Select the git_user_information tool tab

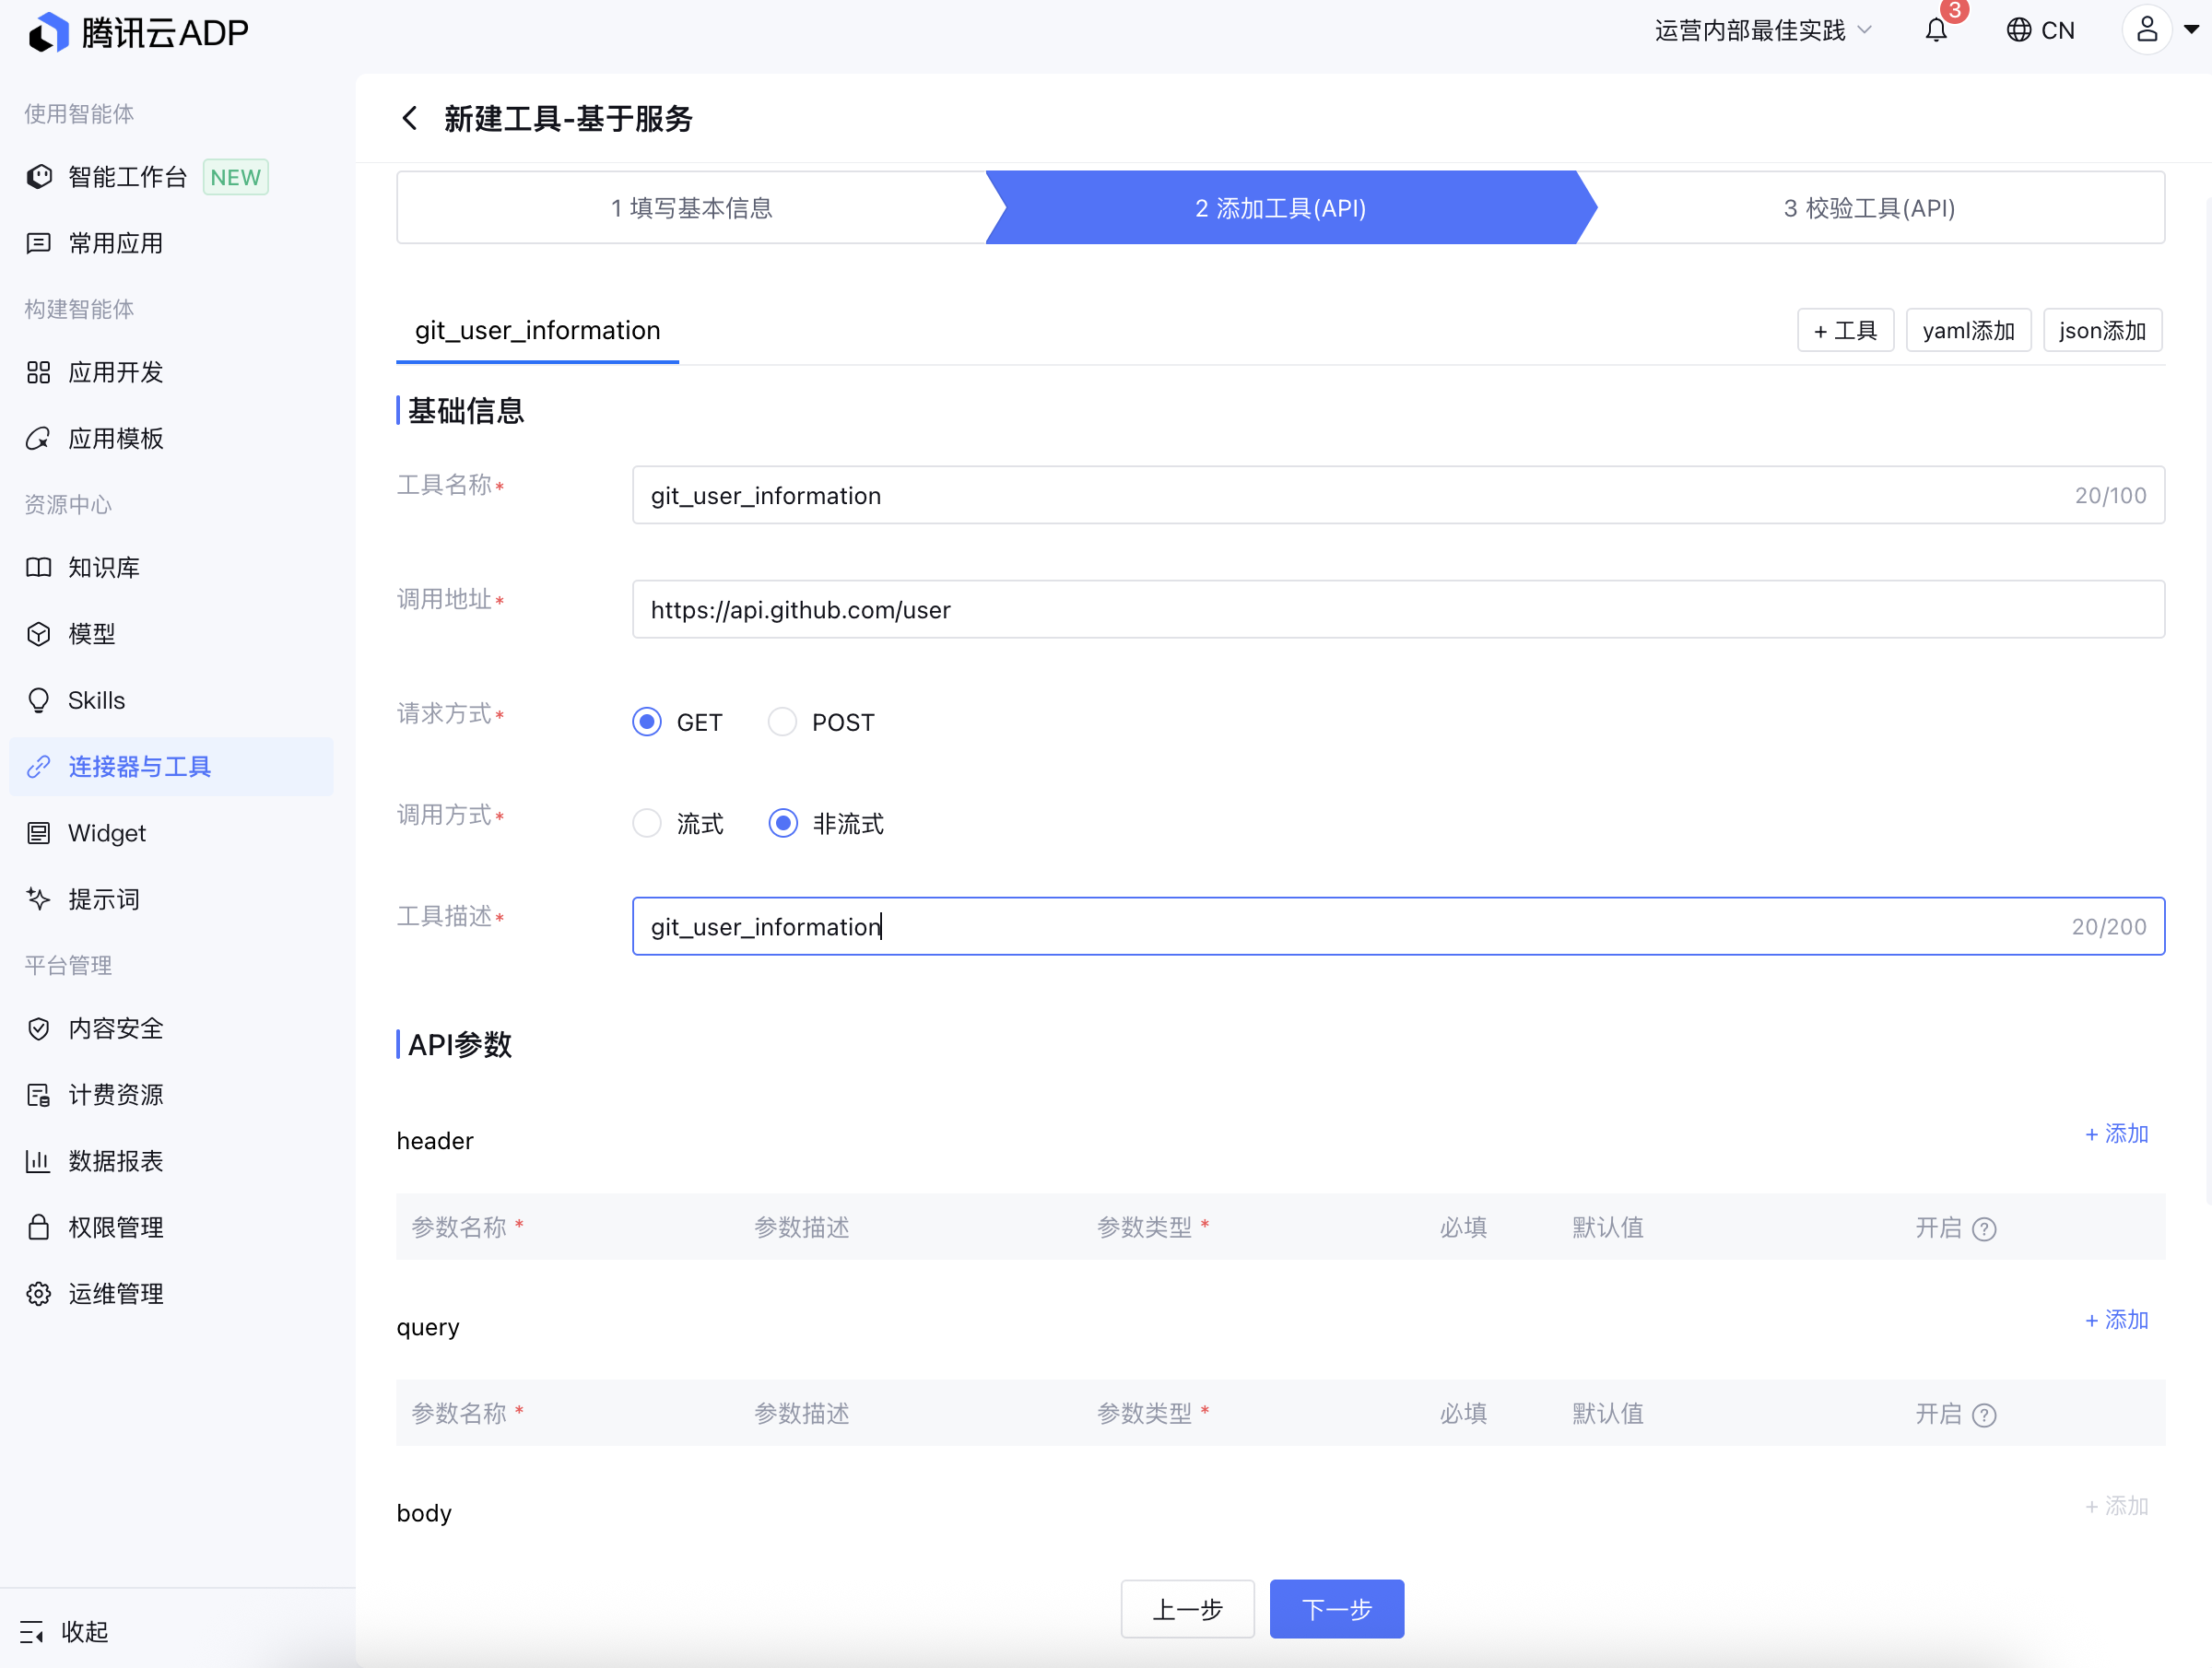[538, 331]
